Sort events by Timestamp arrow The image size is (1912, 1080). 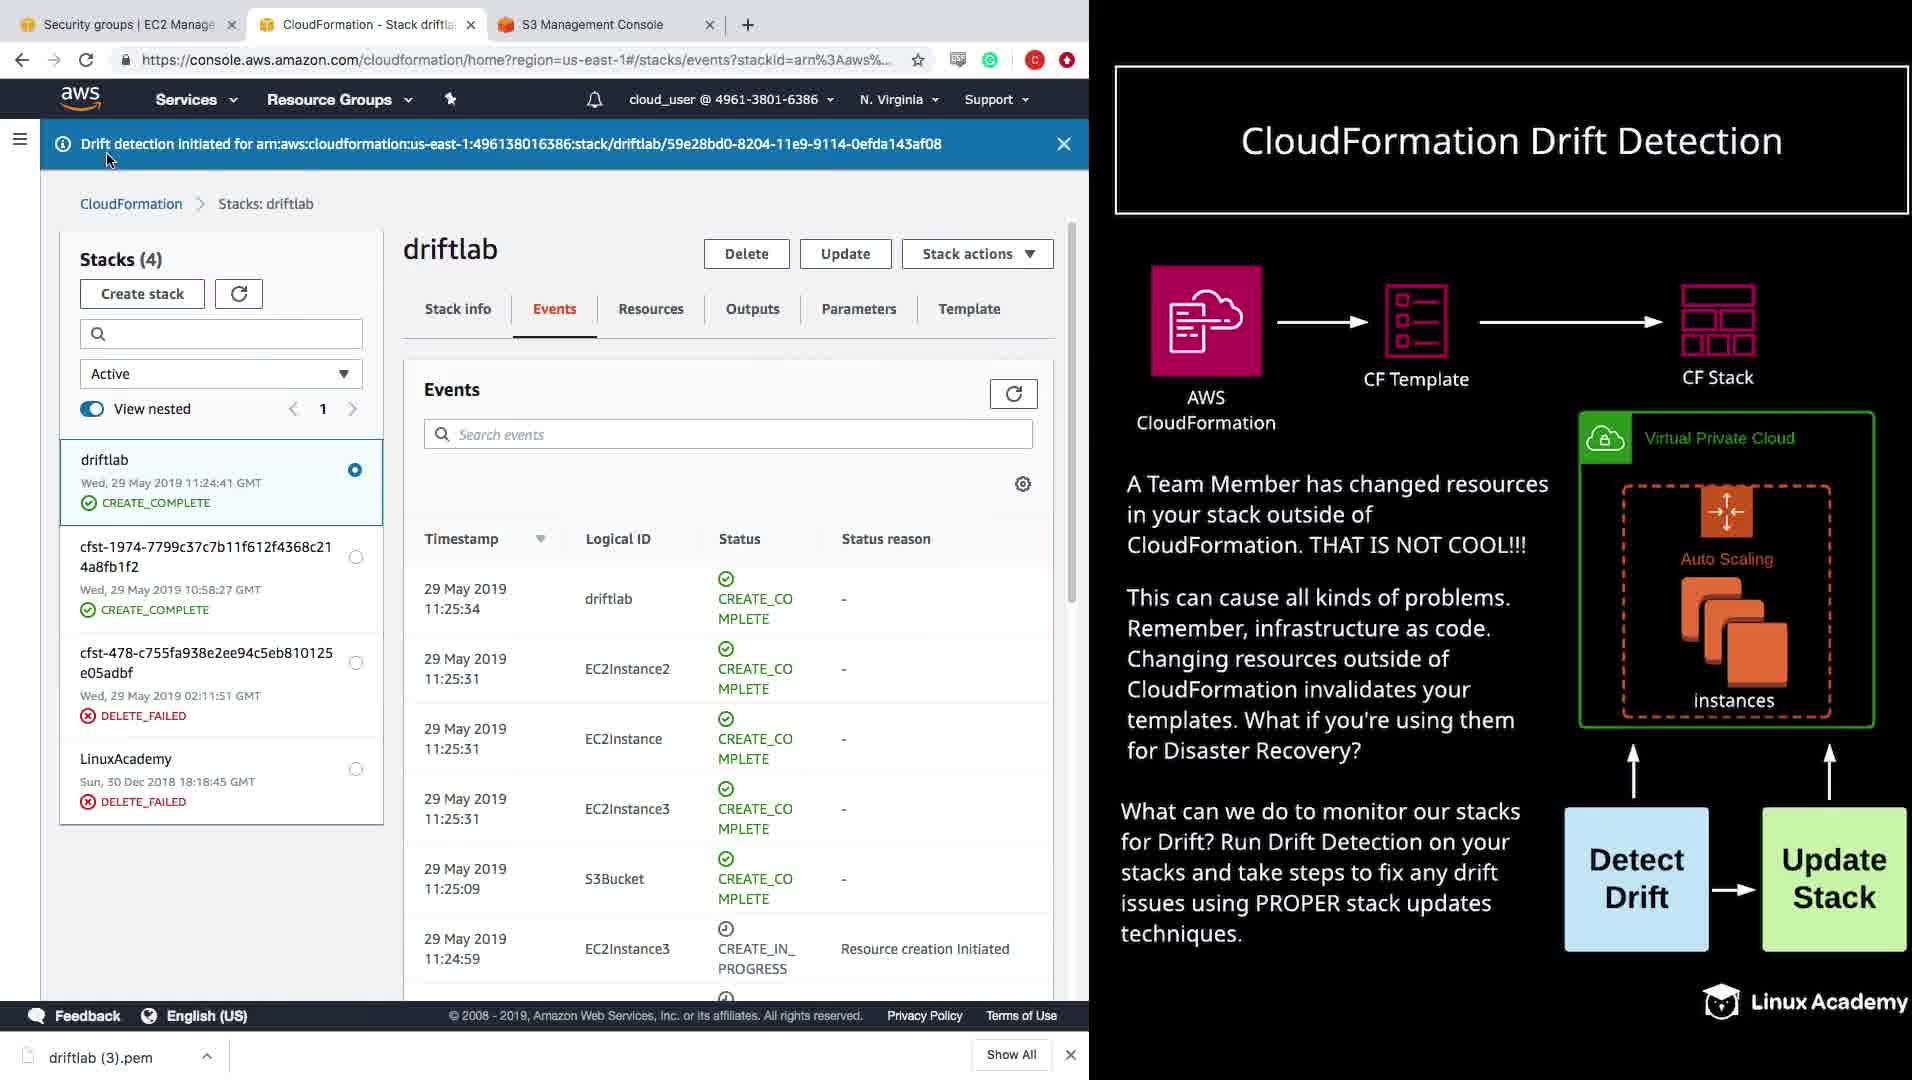(x=541, y=539)
